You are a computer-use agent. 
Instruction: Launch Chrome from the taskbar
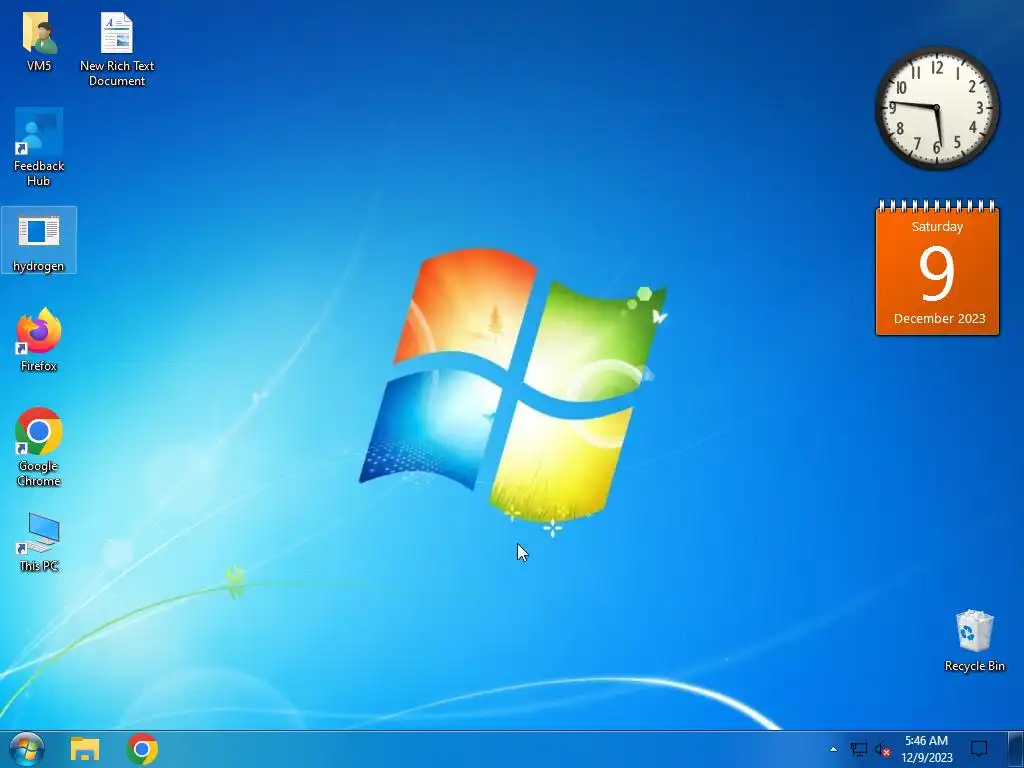click(142, 750)
